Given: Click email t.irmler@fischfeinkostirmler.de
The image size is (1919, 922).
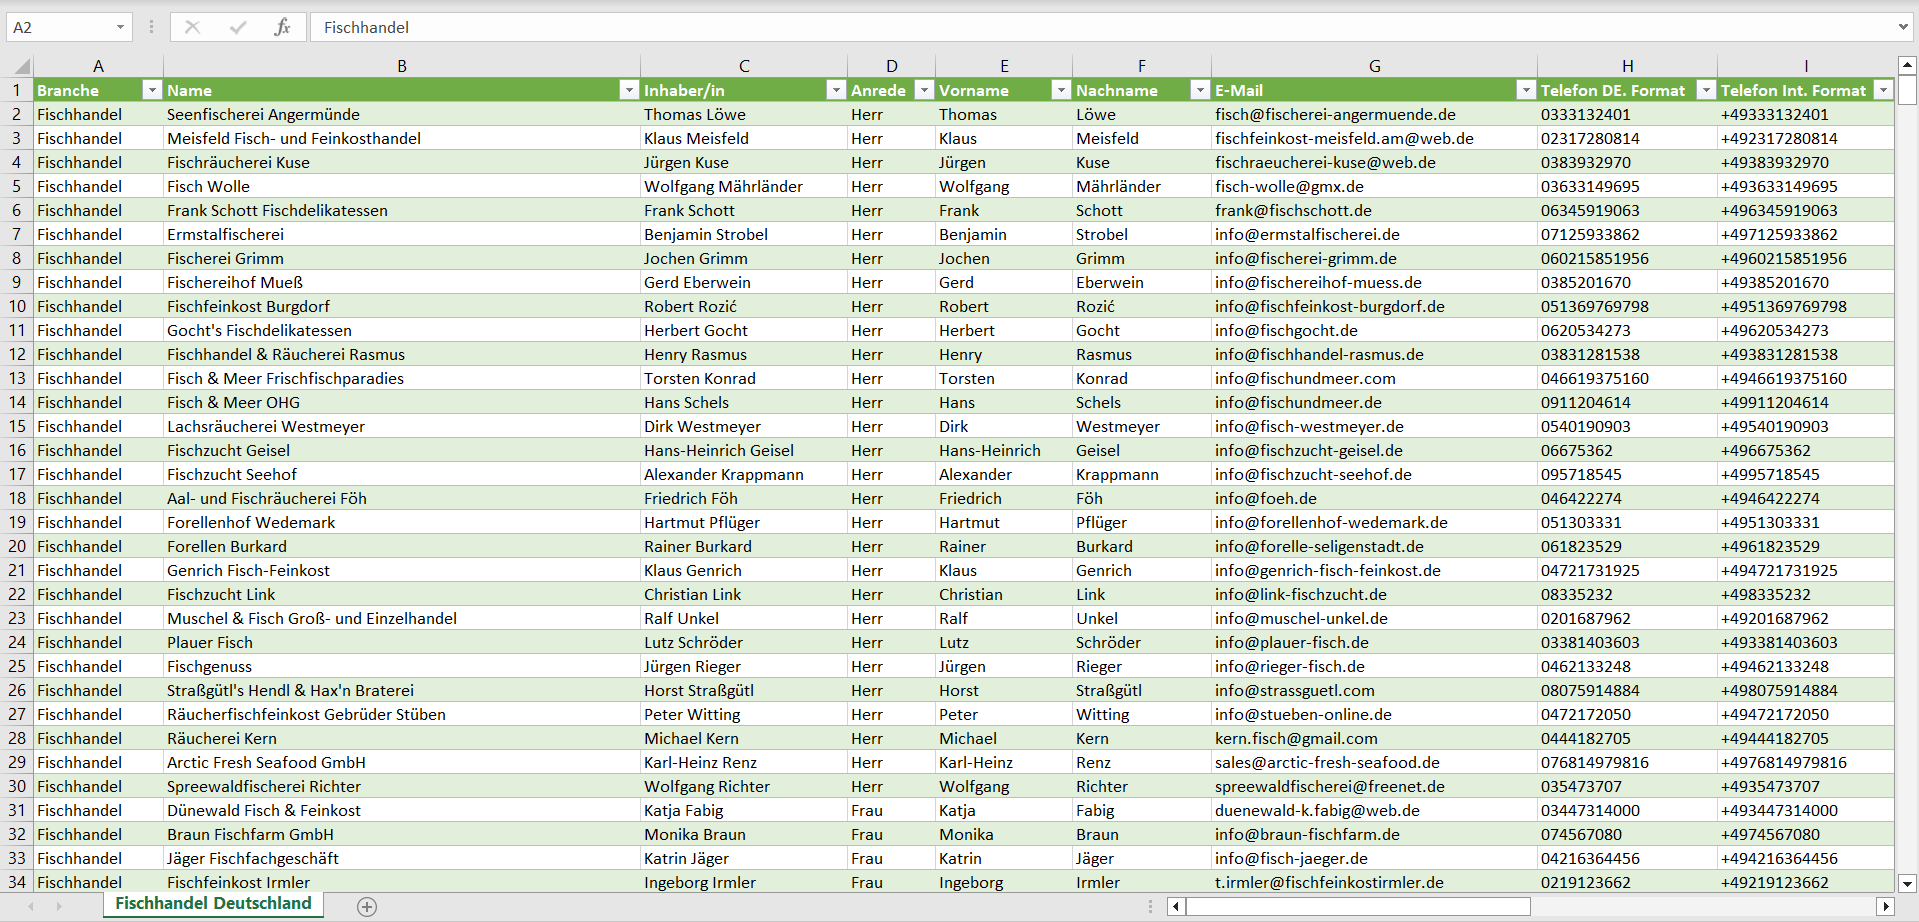Looking at the screenshot, I should click(1375, 882).
